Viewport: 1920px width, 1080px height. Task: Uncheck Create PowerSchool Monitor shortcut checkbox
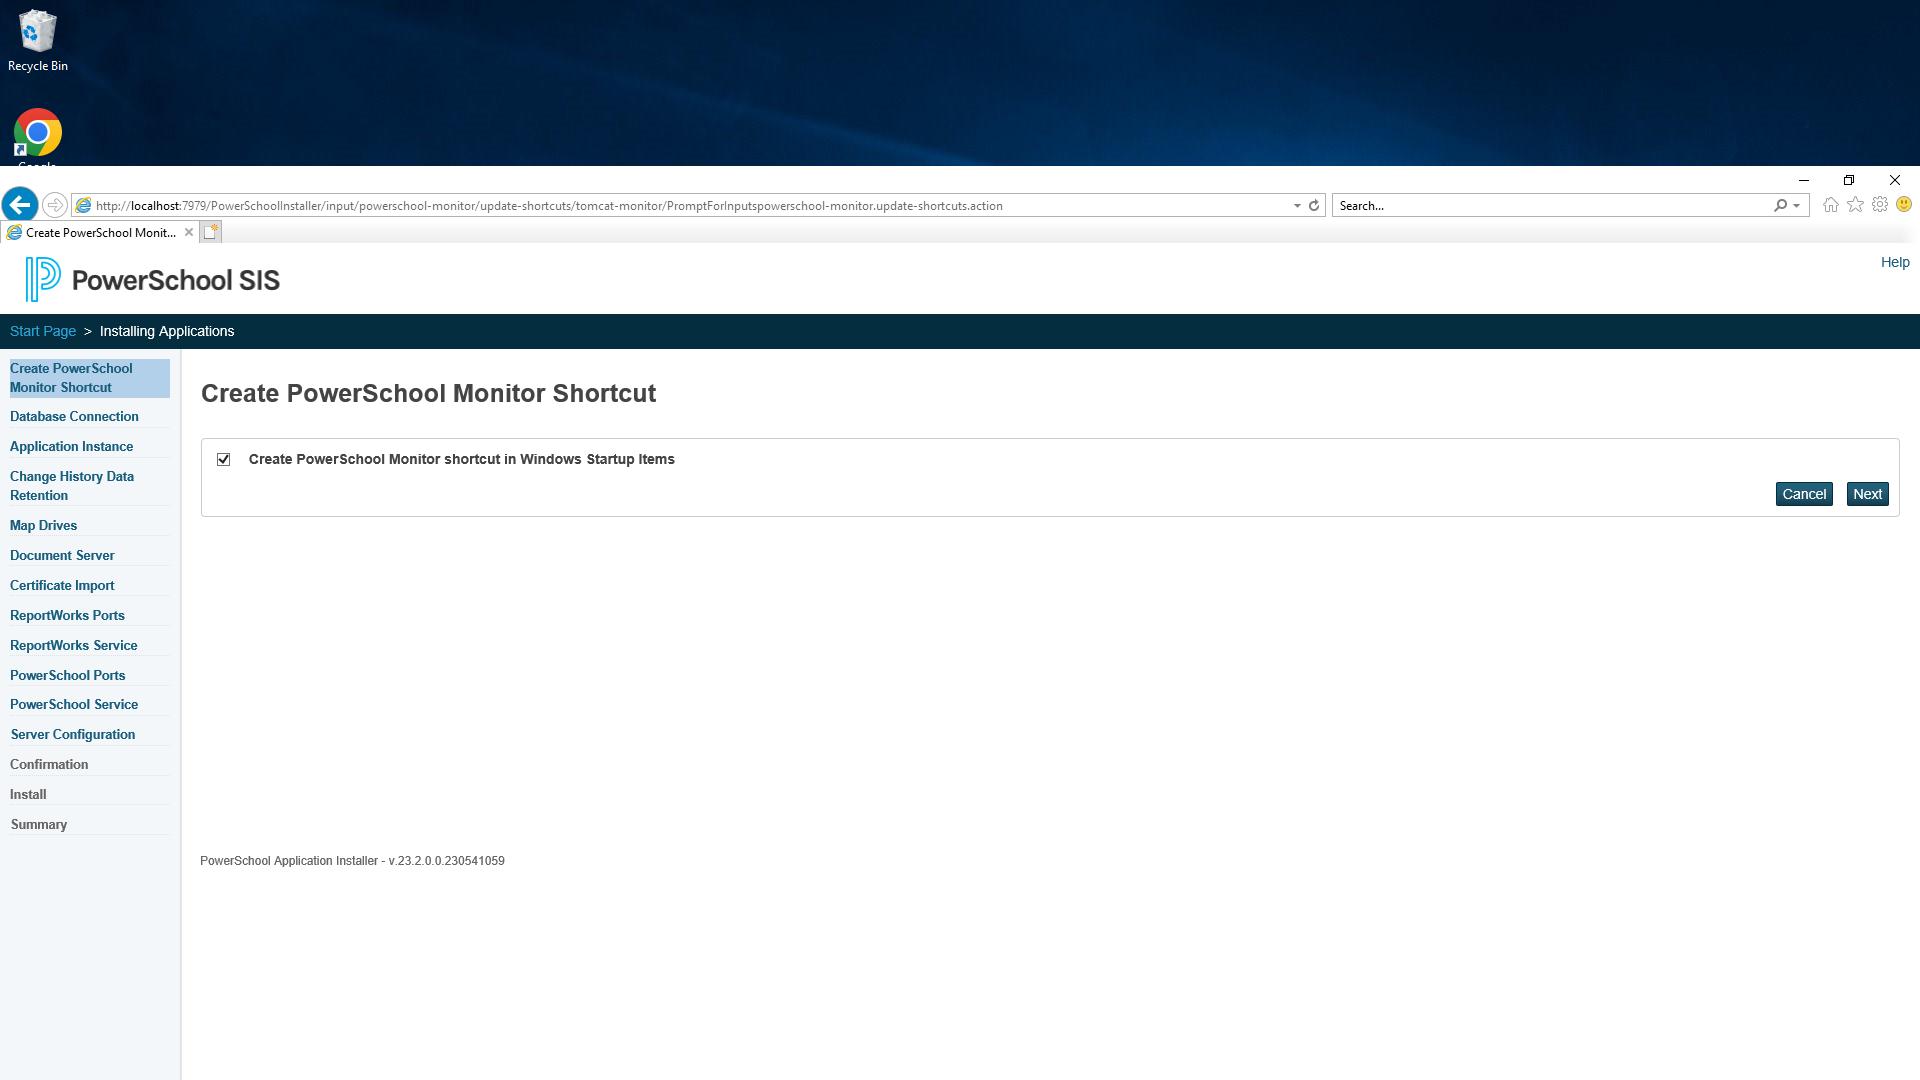(224, 460)
